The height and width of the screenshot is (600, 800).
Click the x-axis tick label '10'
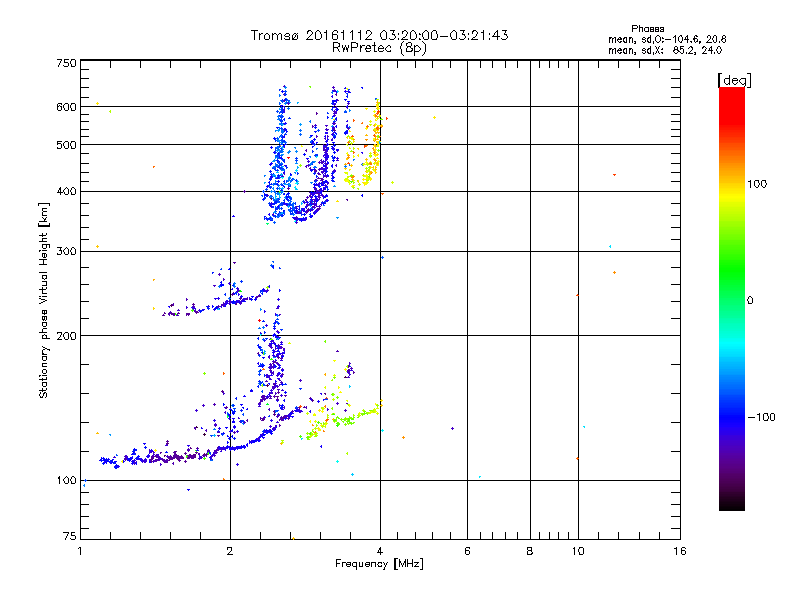click(578, 551)
